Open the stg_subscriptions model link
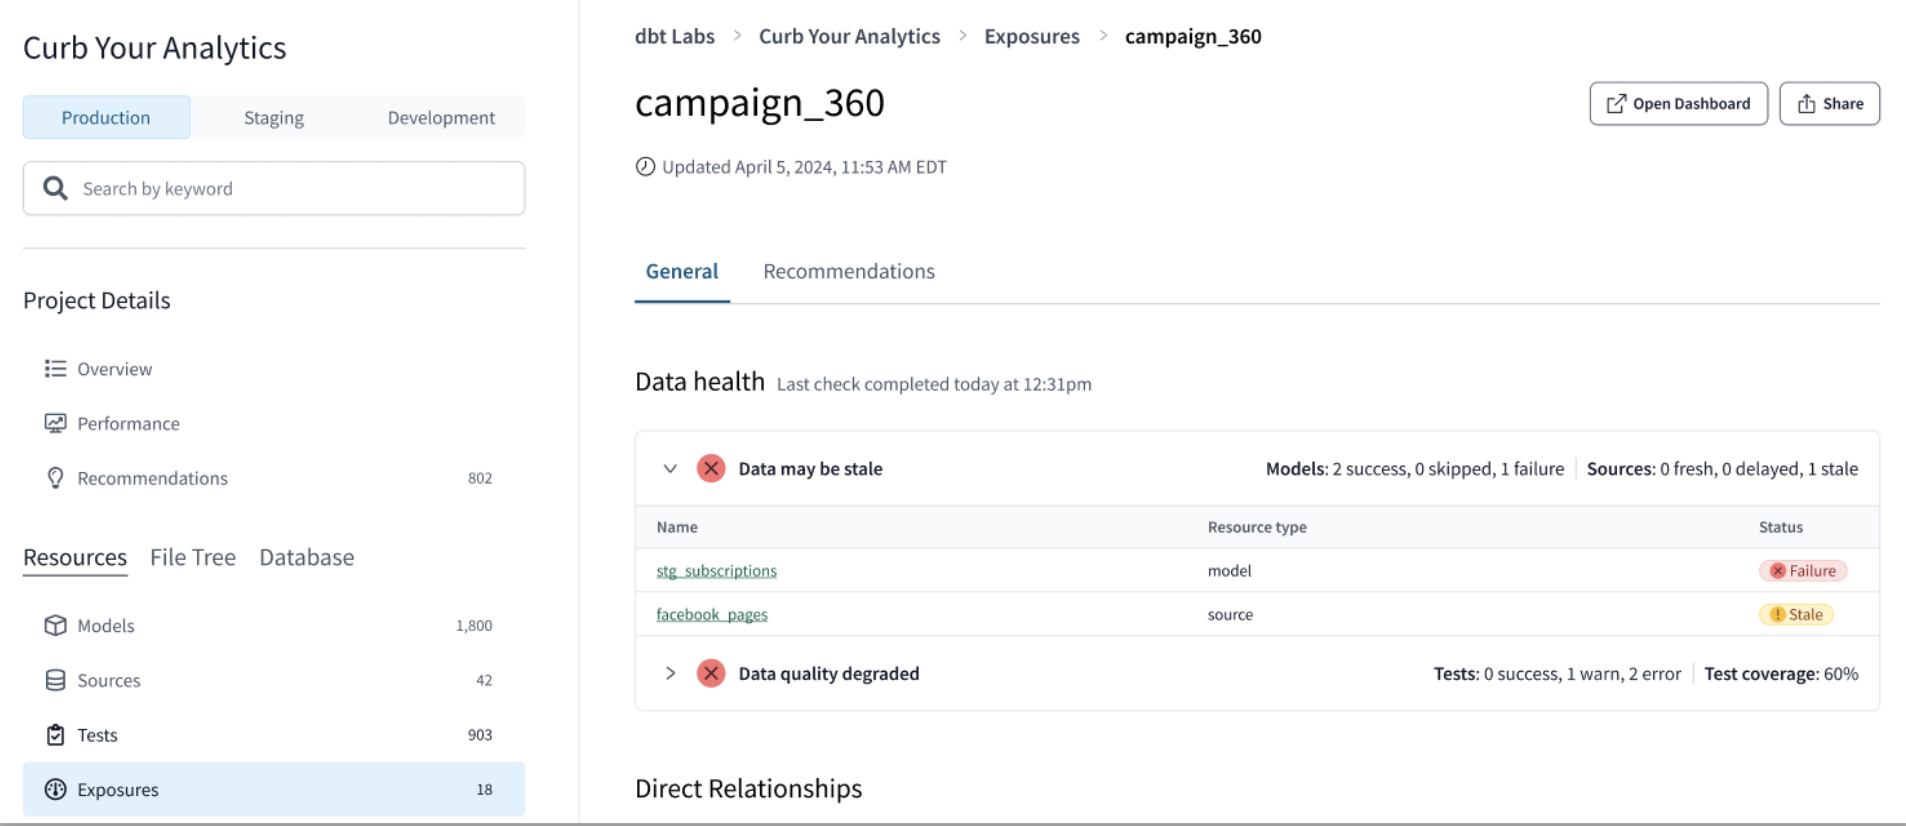Screen dimensions: 1906x826 [716, 570]
